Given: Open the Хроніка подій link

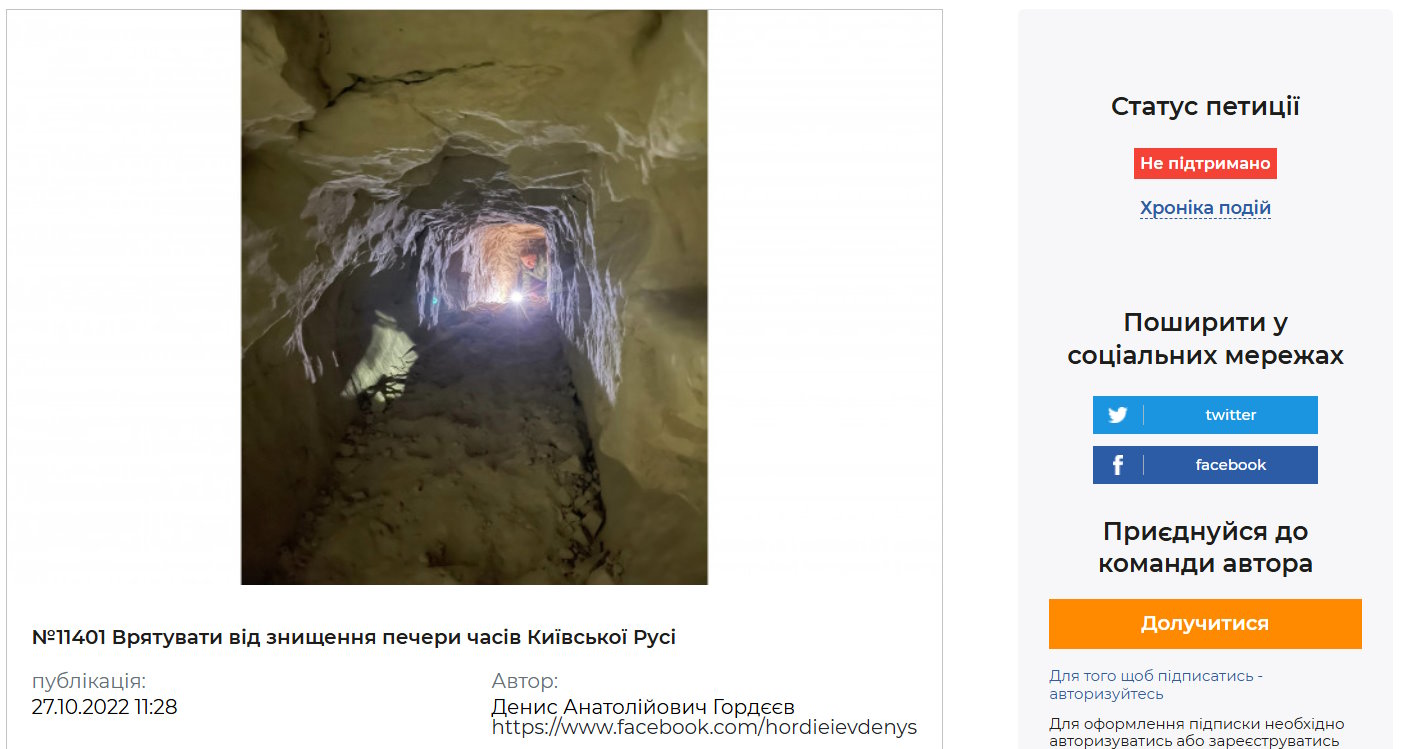Looking at the screenshot, I should 1205,208.
